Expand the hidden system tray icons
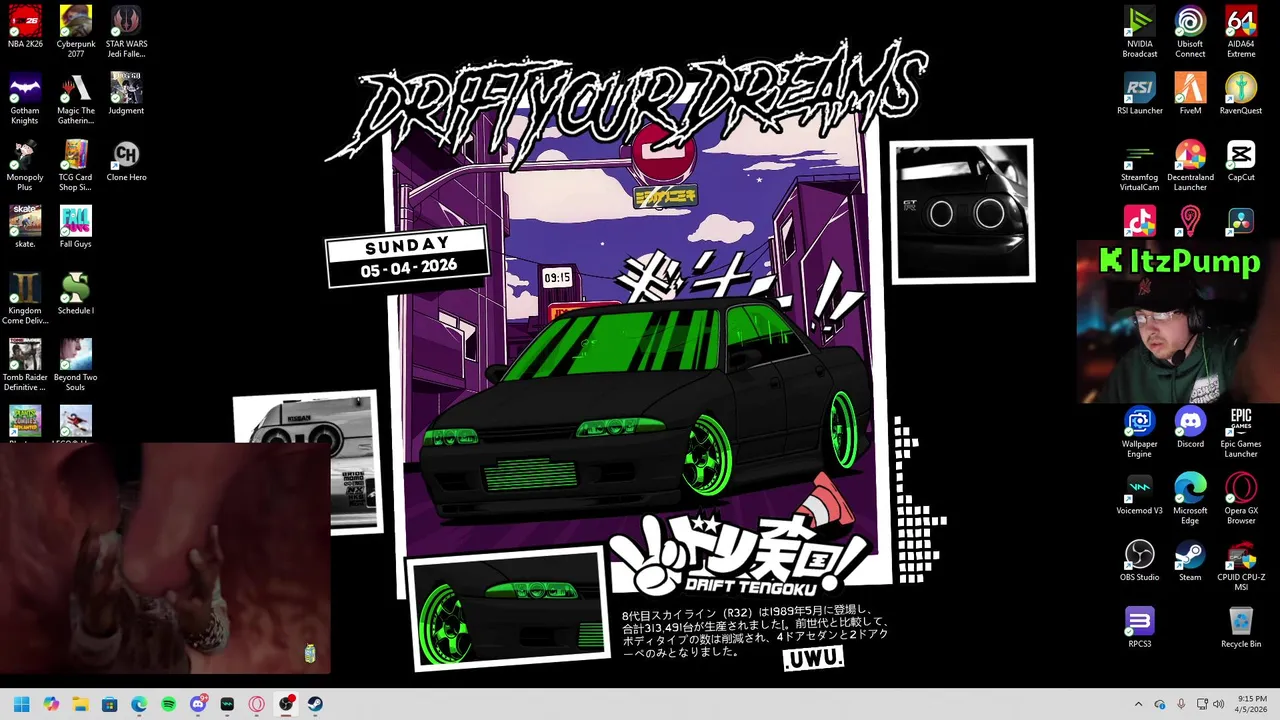This screenshot has height=720, width=1280. [x=1138, y=704]
